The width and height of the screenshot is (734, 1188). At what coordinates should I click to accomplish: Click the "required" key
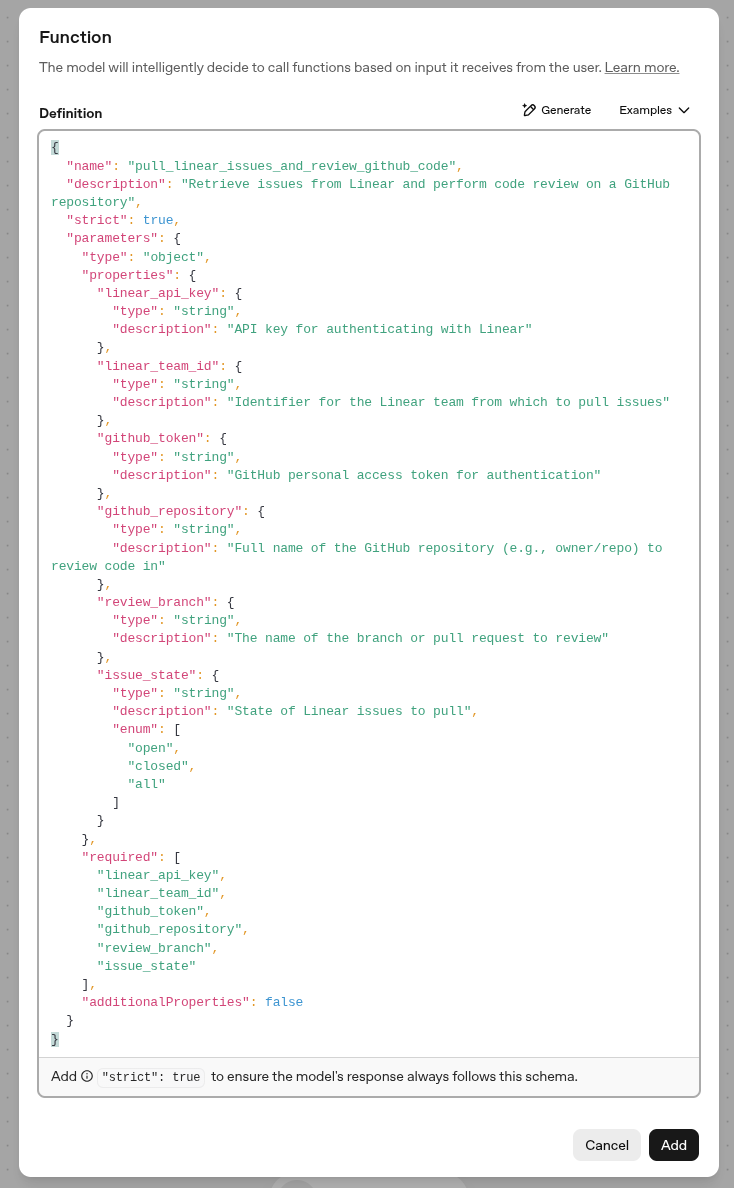point(120,857)
